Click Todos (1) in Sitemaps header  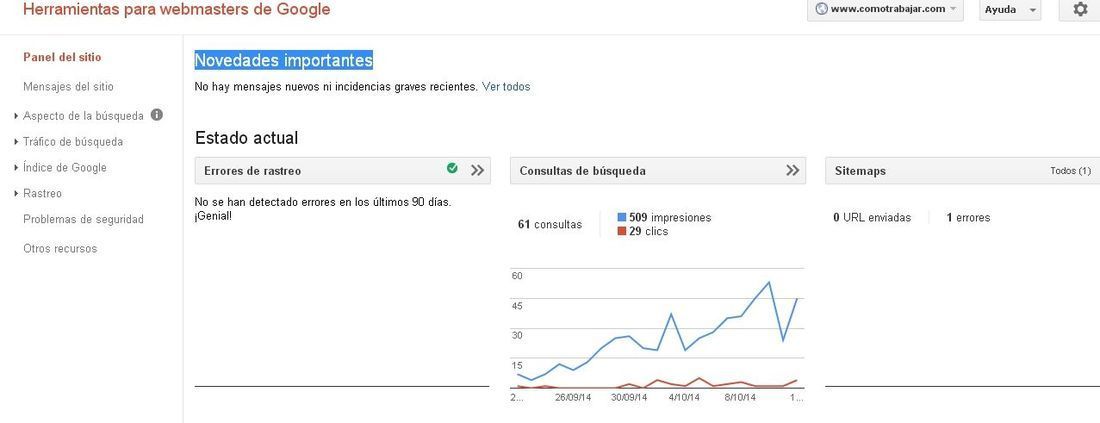point(1071,170)
